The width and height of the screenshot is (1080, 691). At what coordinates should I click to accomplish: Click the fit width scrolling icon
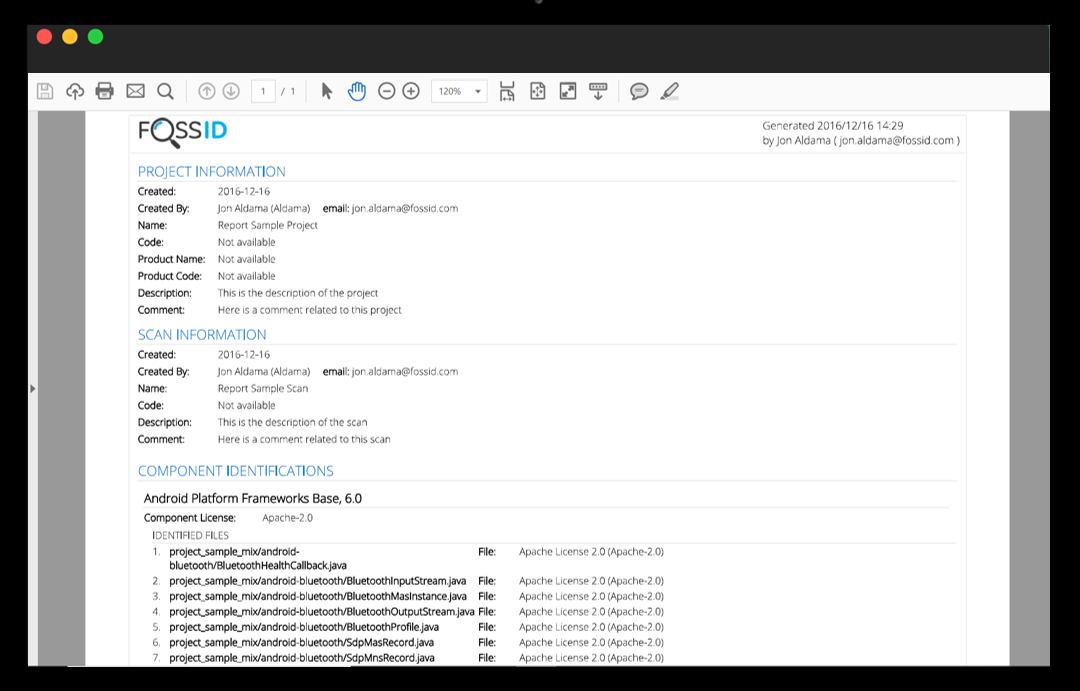point(507,91)
